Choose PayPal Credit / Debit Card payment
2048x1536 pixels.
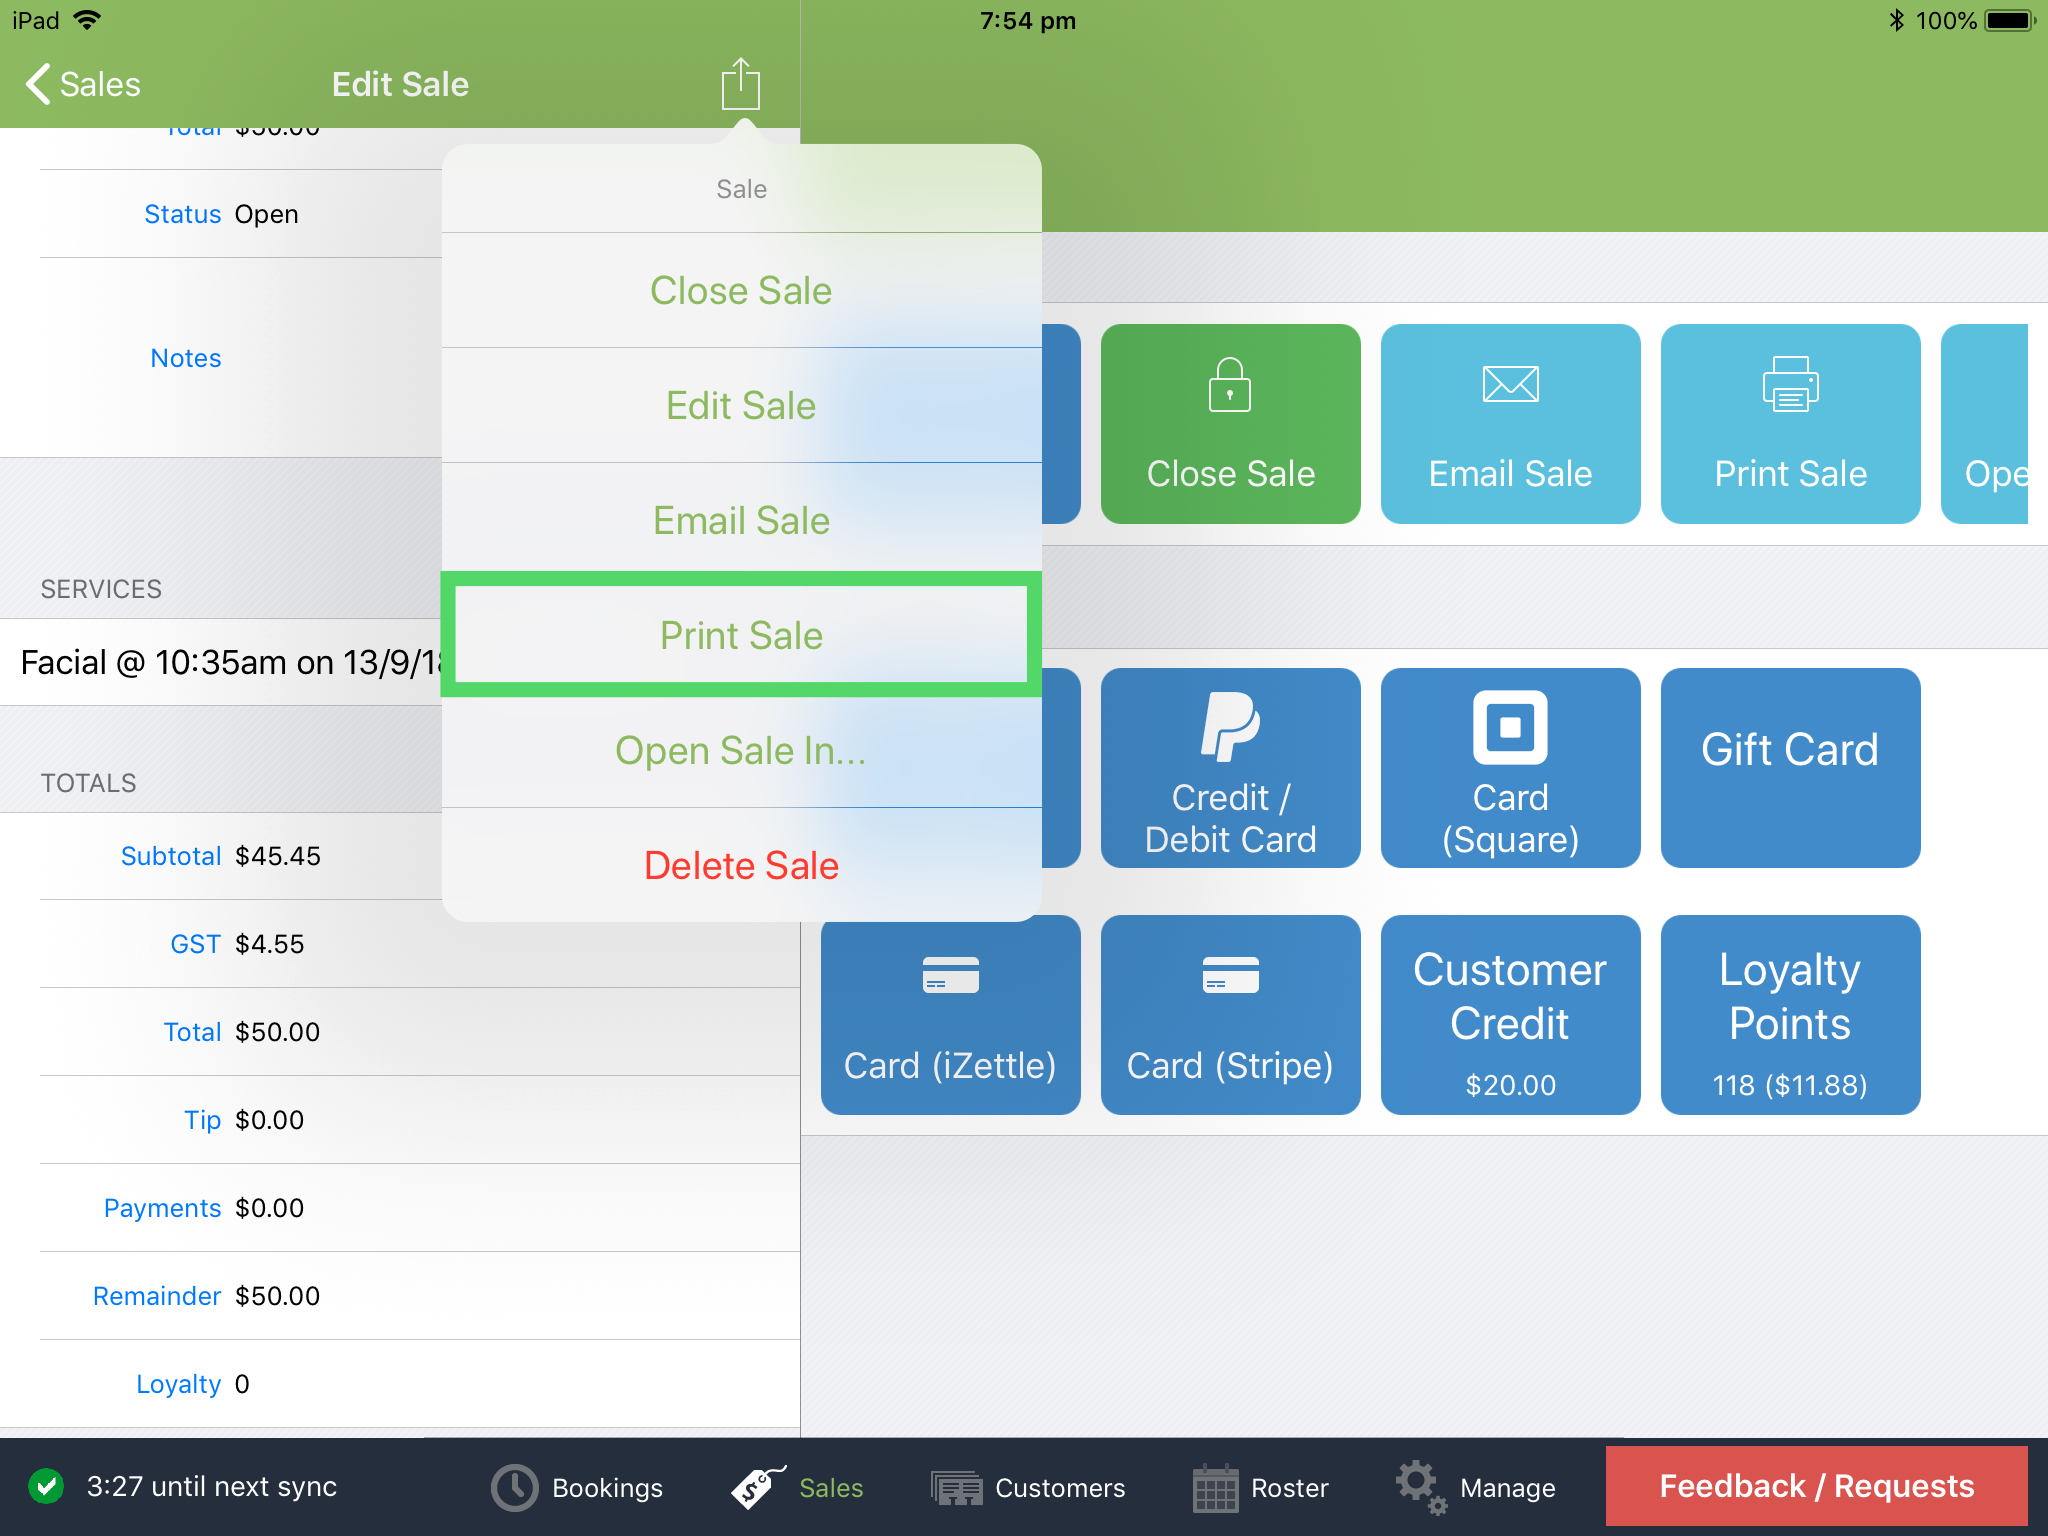[x=1230, y=768]
